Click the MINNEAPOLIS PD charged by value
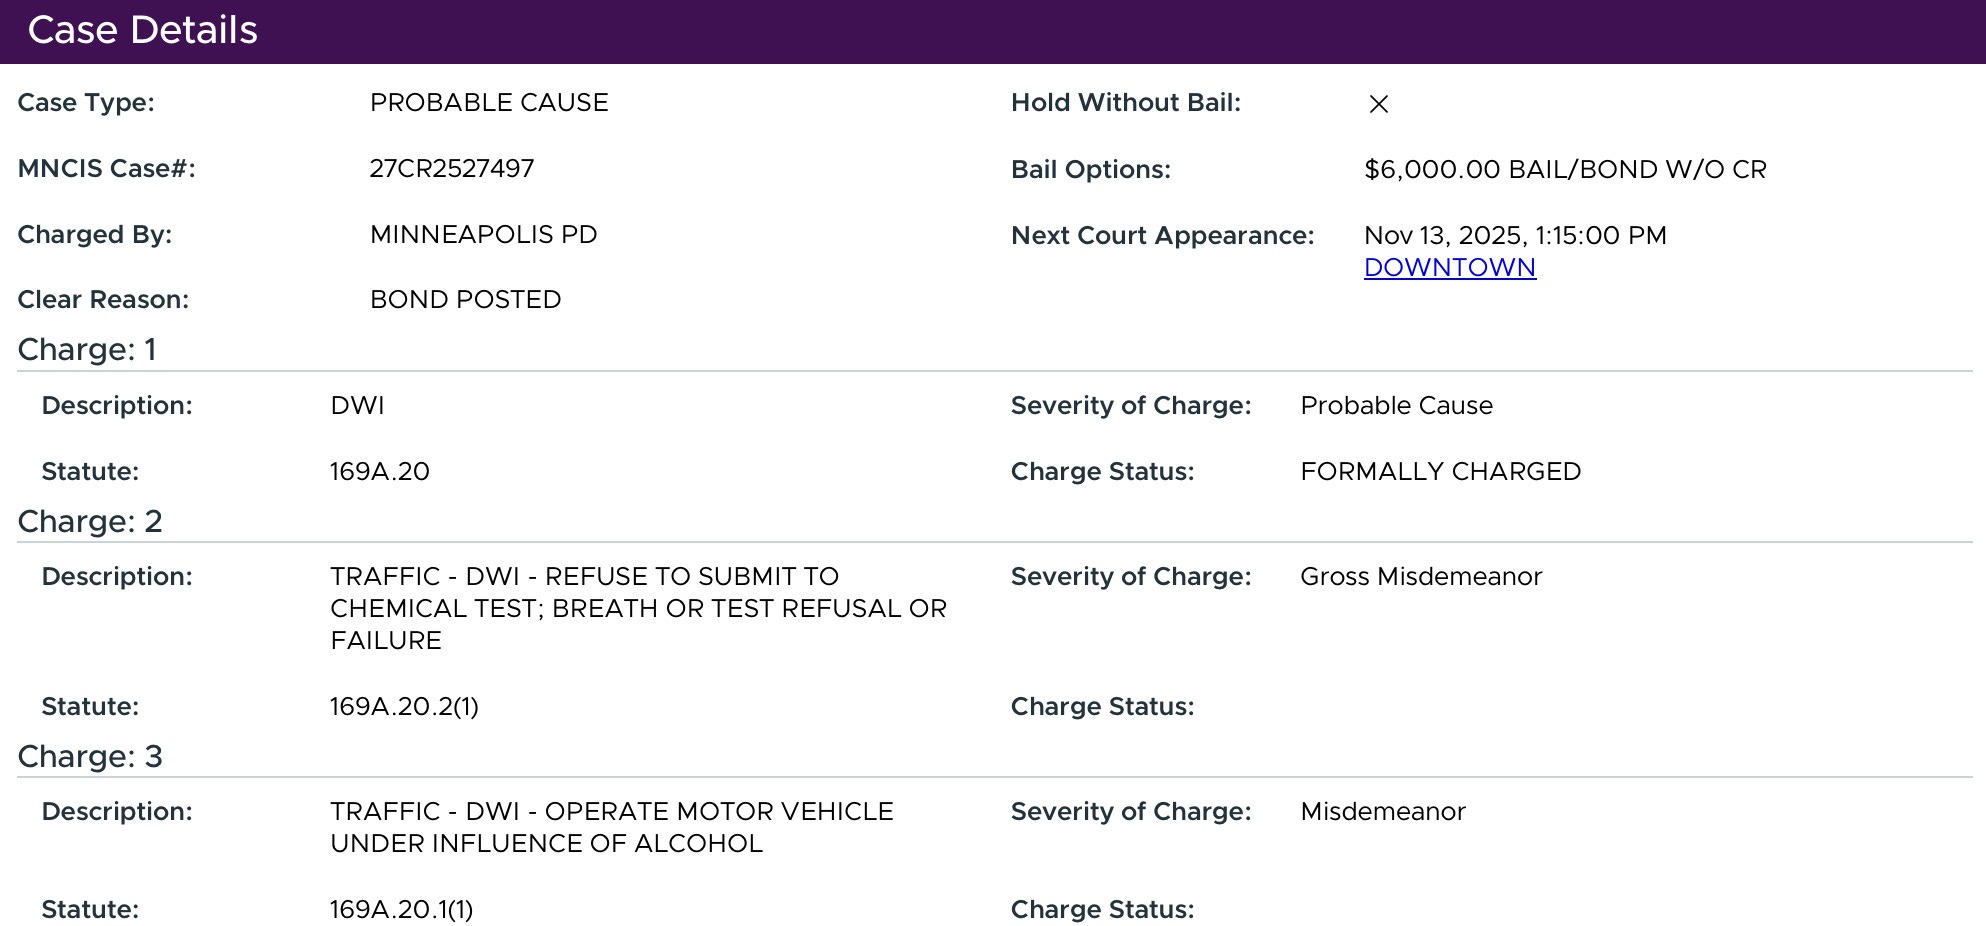 (483, 235)
